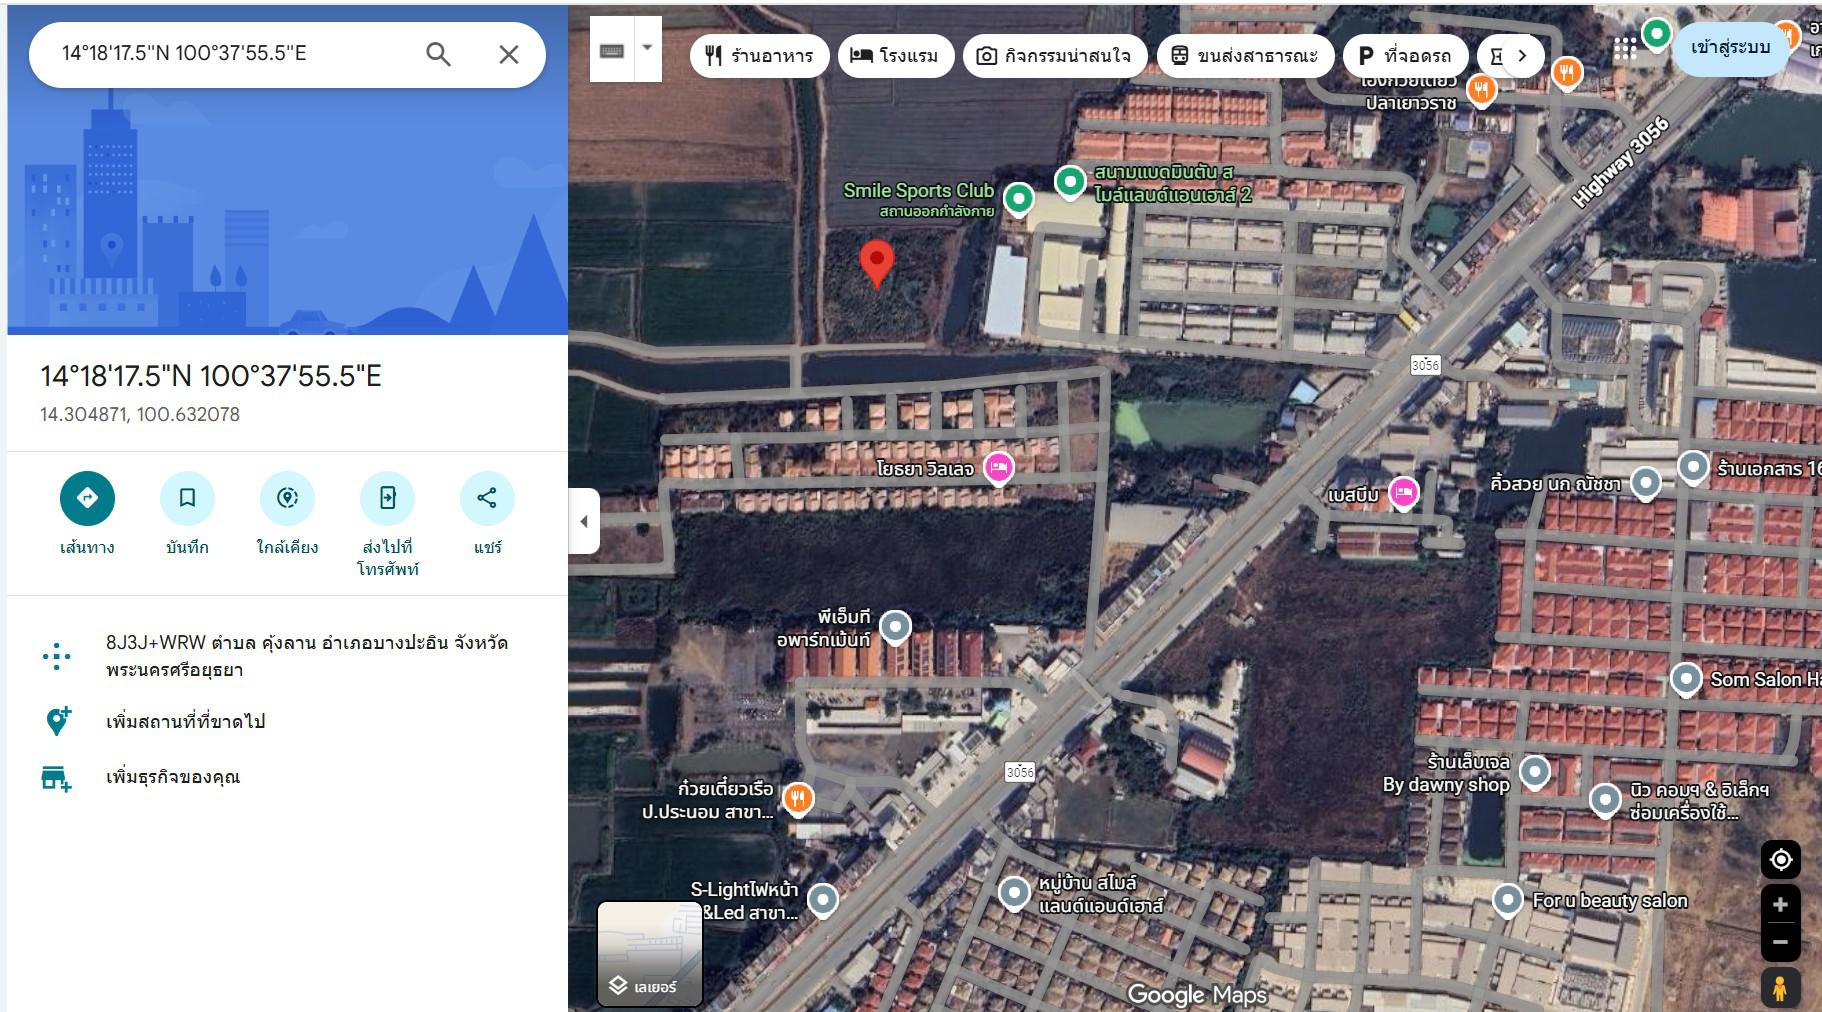The width and height of the screenshot is (1822, 1012).
Task: Zoom in with the plus button
Action: coord(1780,905)
